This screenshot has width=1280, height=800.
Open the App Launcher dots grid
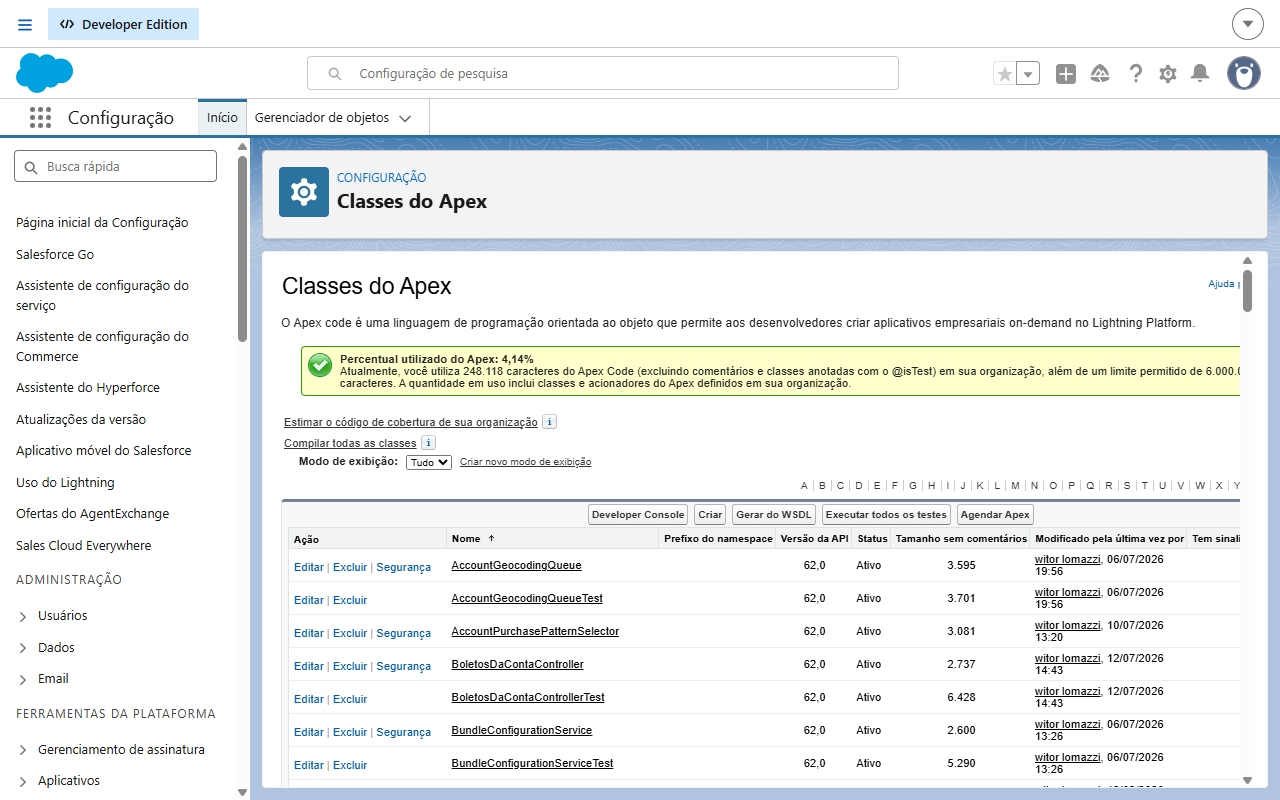pos(40,117)
